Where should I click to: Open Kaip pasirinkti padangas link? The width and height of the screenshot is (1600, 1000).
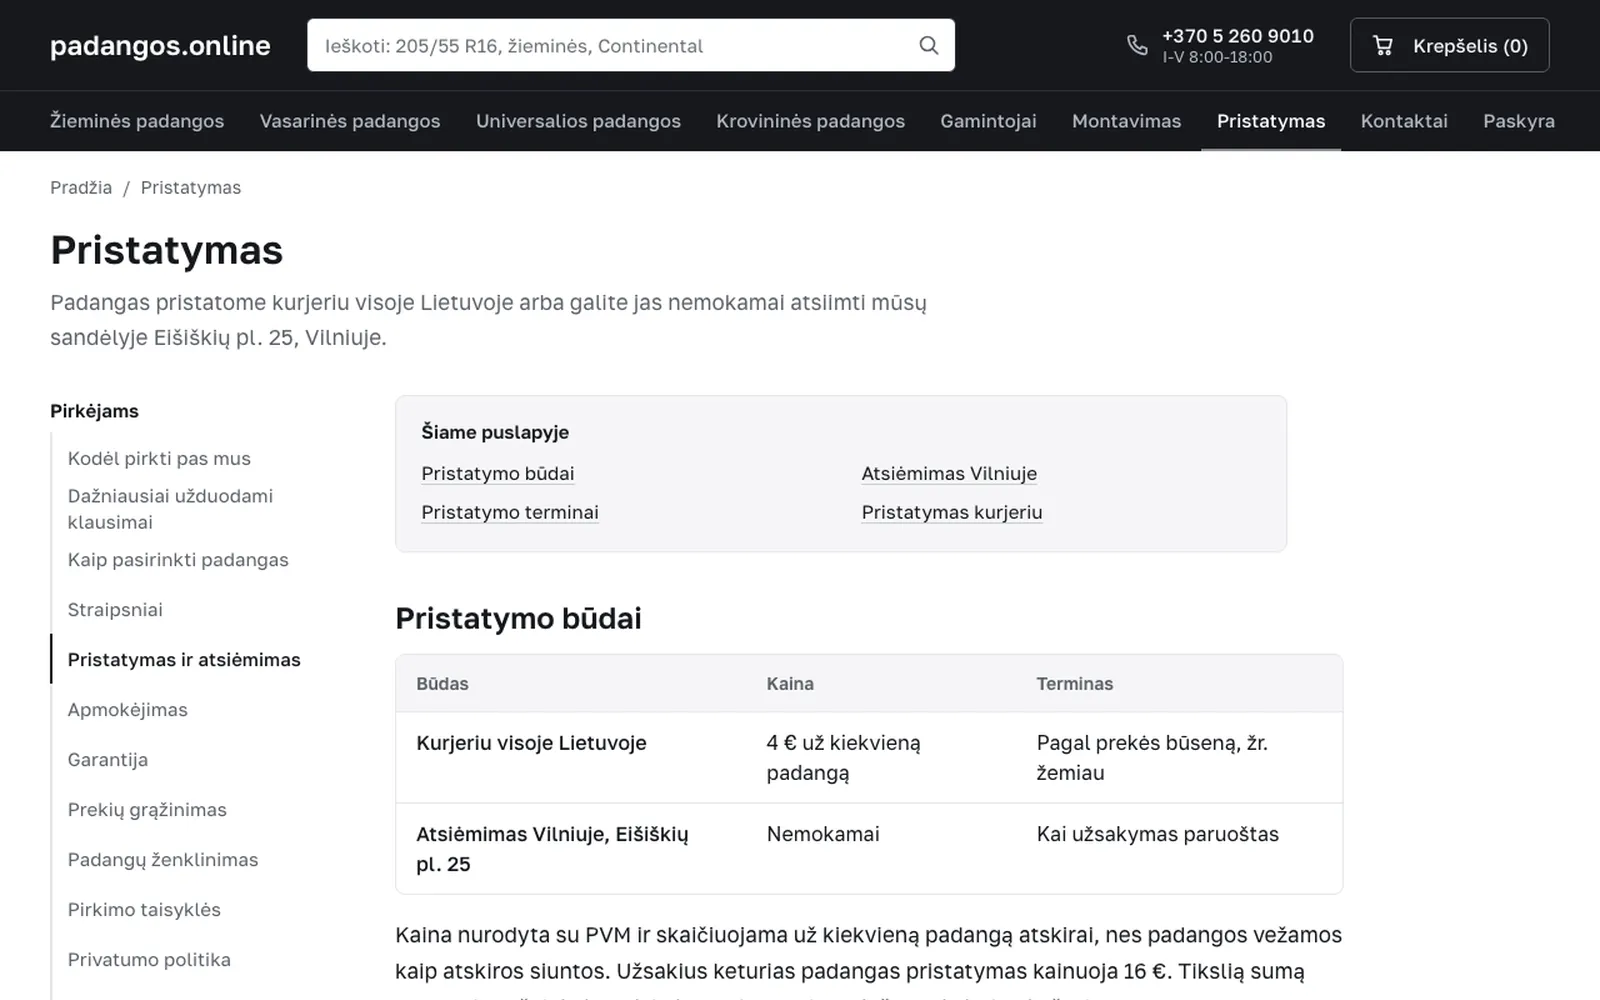click(178, 560)
